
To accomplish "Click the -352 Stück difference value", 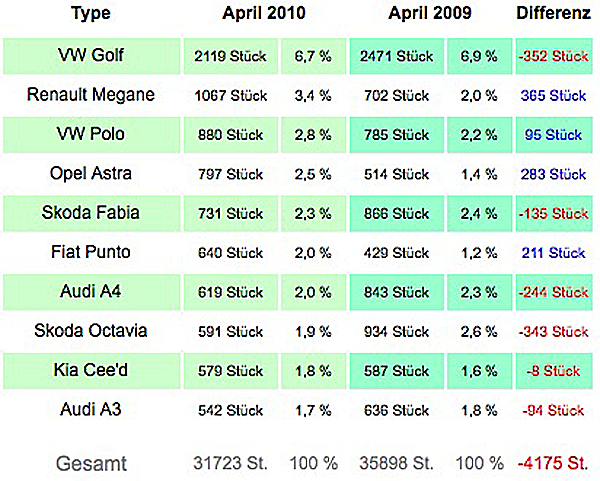I will click(554, 56).
